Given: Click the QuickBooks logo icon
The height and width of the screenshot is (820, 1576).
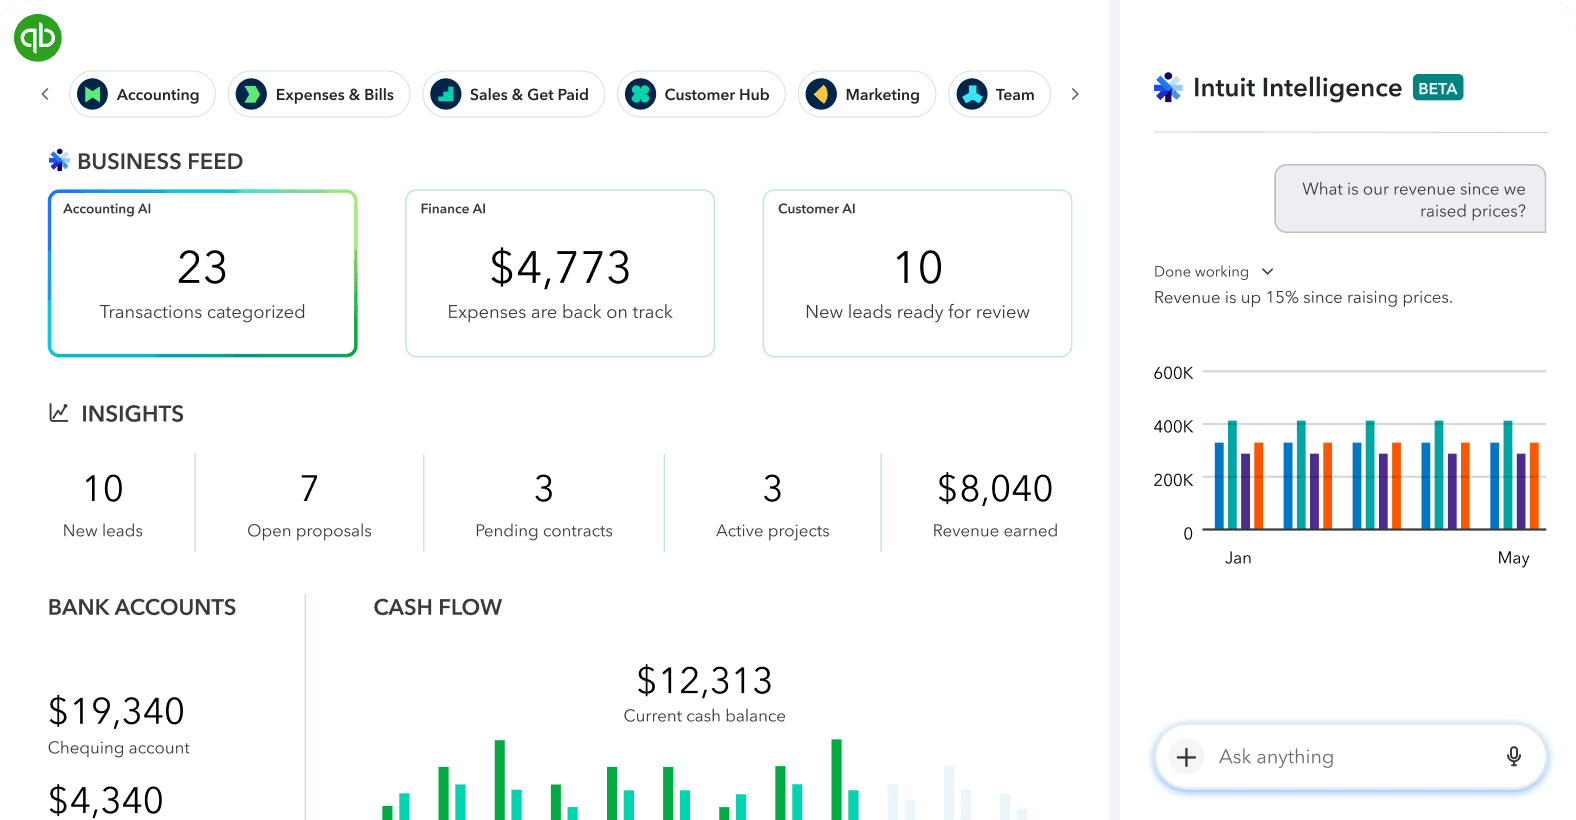Looking at the screenshot, I should click(x=38, y=38).
